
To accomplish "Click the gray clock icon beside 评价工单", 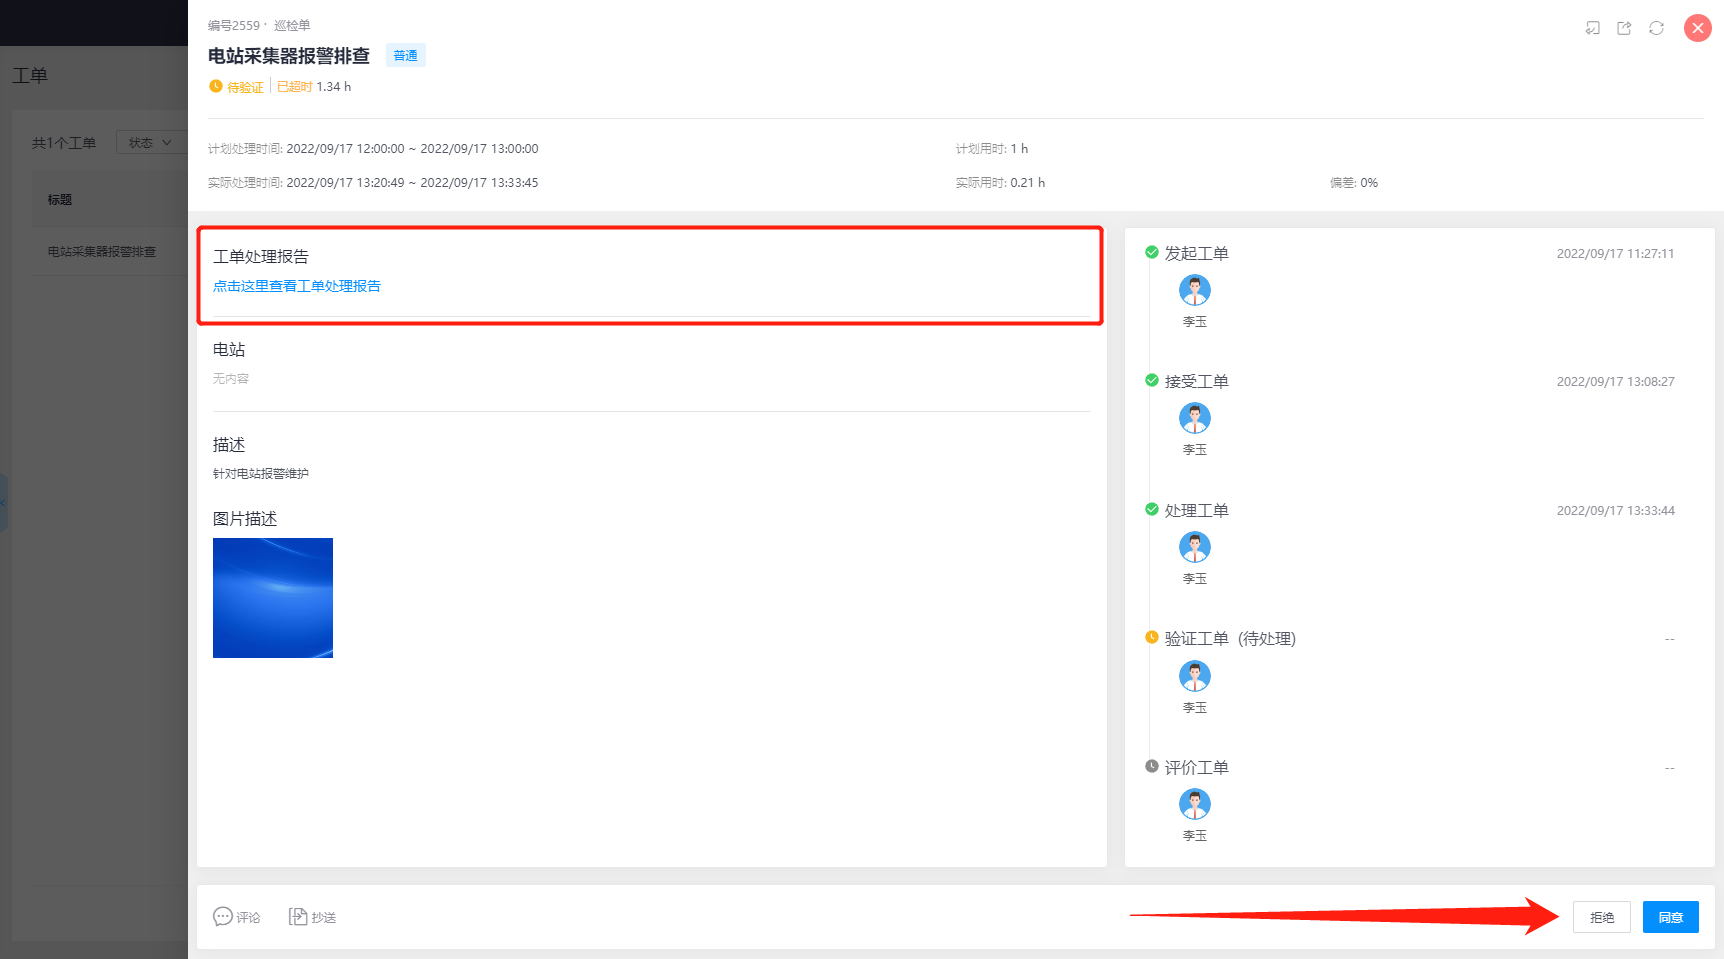I will point(1151,767).
